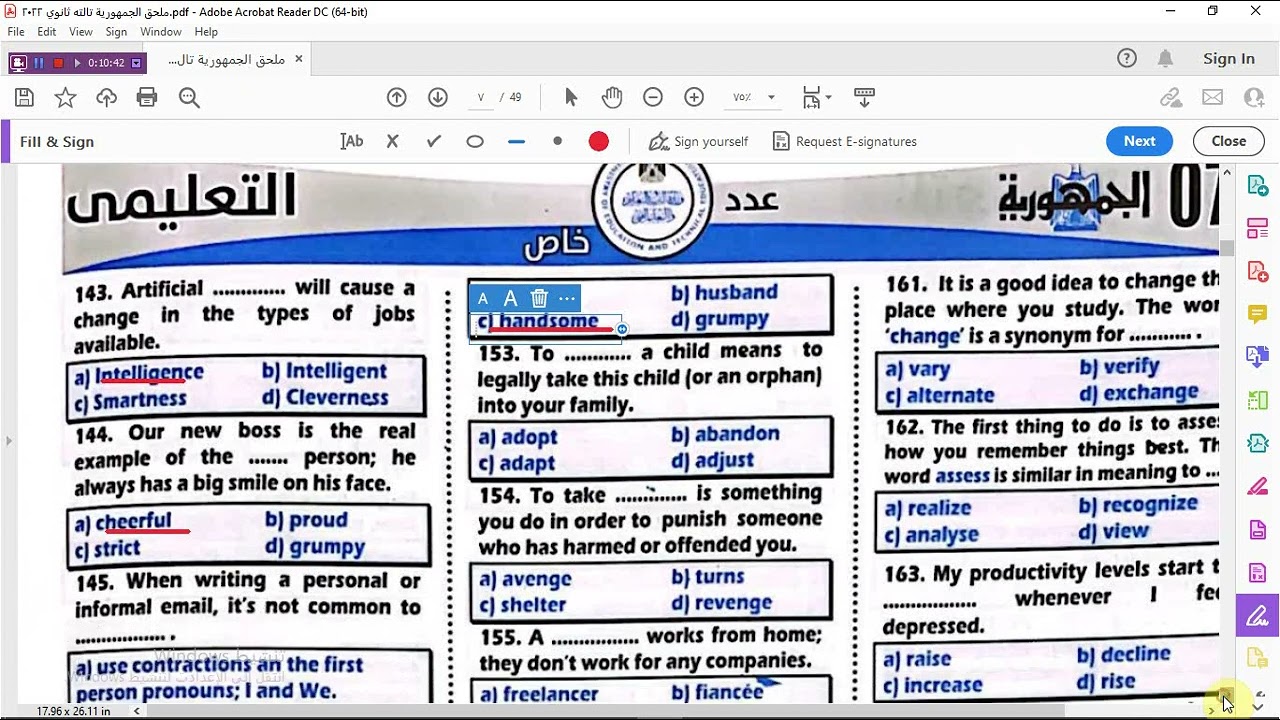The height and width of the screenshot is (720, 1280).
Task: Click Sign yourself
Action: (x=699, y=141)
